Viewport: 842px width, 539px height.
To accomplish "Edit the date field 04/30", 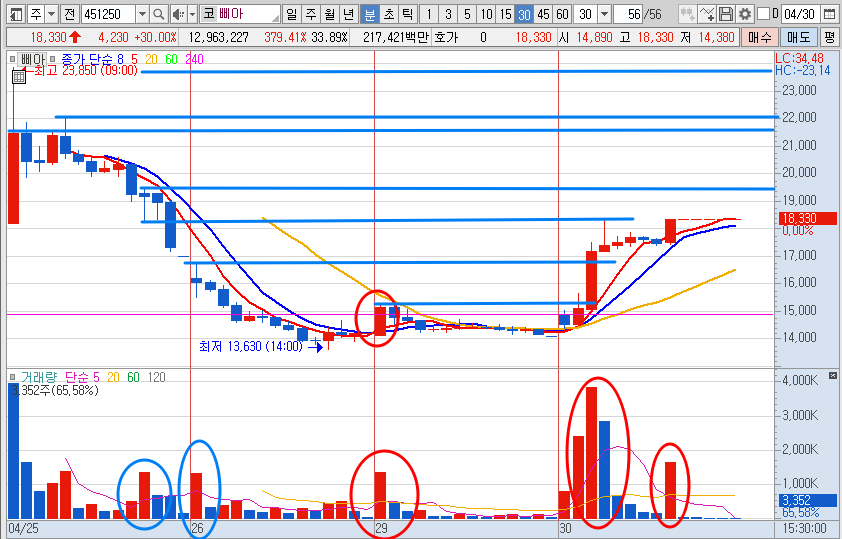I will [800, 14].
